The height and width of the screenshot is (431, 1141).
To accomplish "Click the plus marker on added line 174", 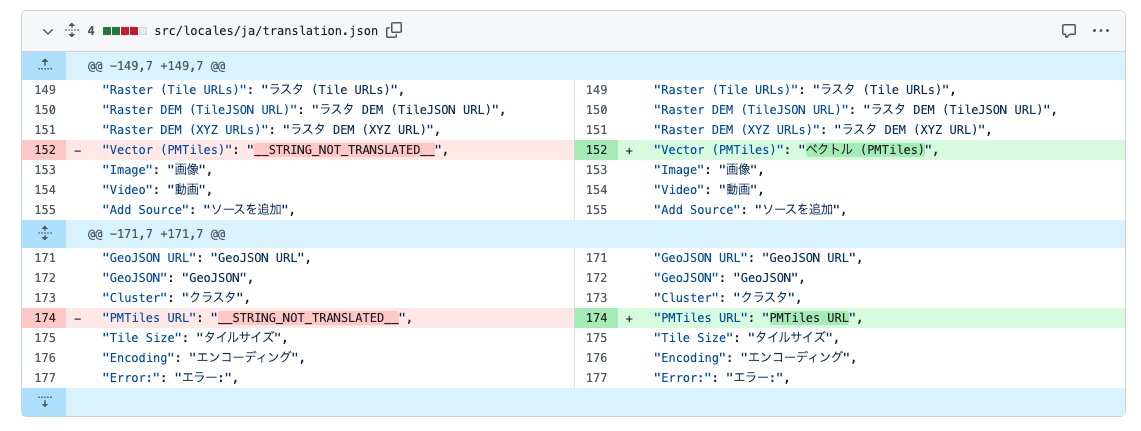I will (x=629, y=318).
